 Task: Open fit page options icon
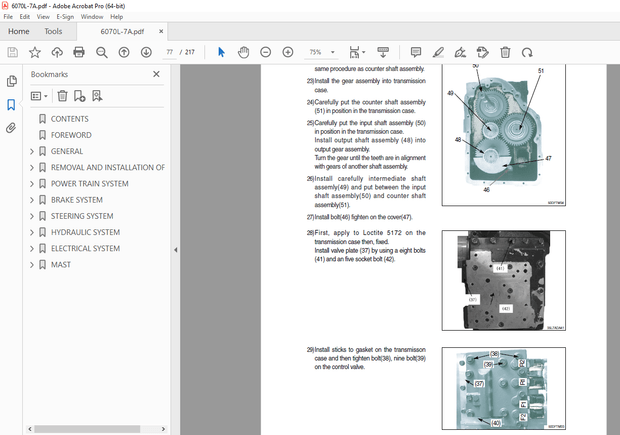point(357,52)
